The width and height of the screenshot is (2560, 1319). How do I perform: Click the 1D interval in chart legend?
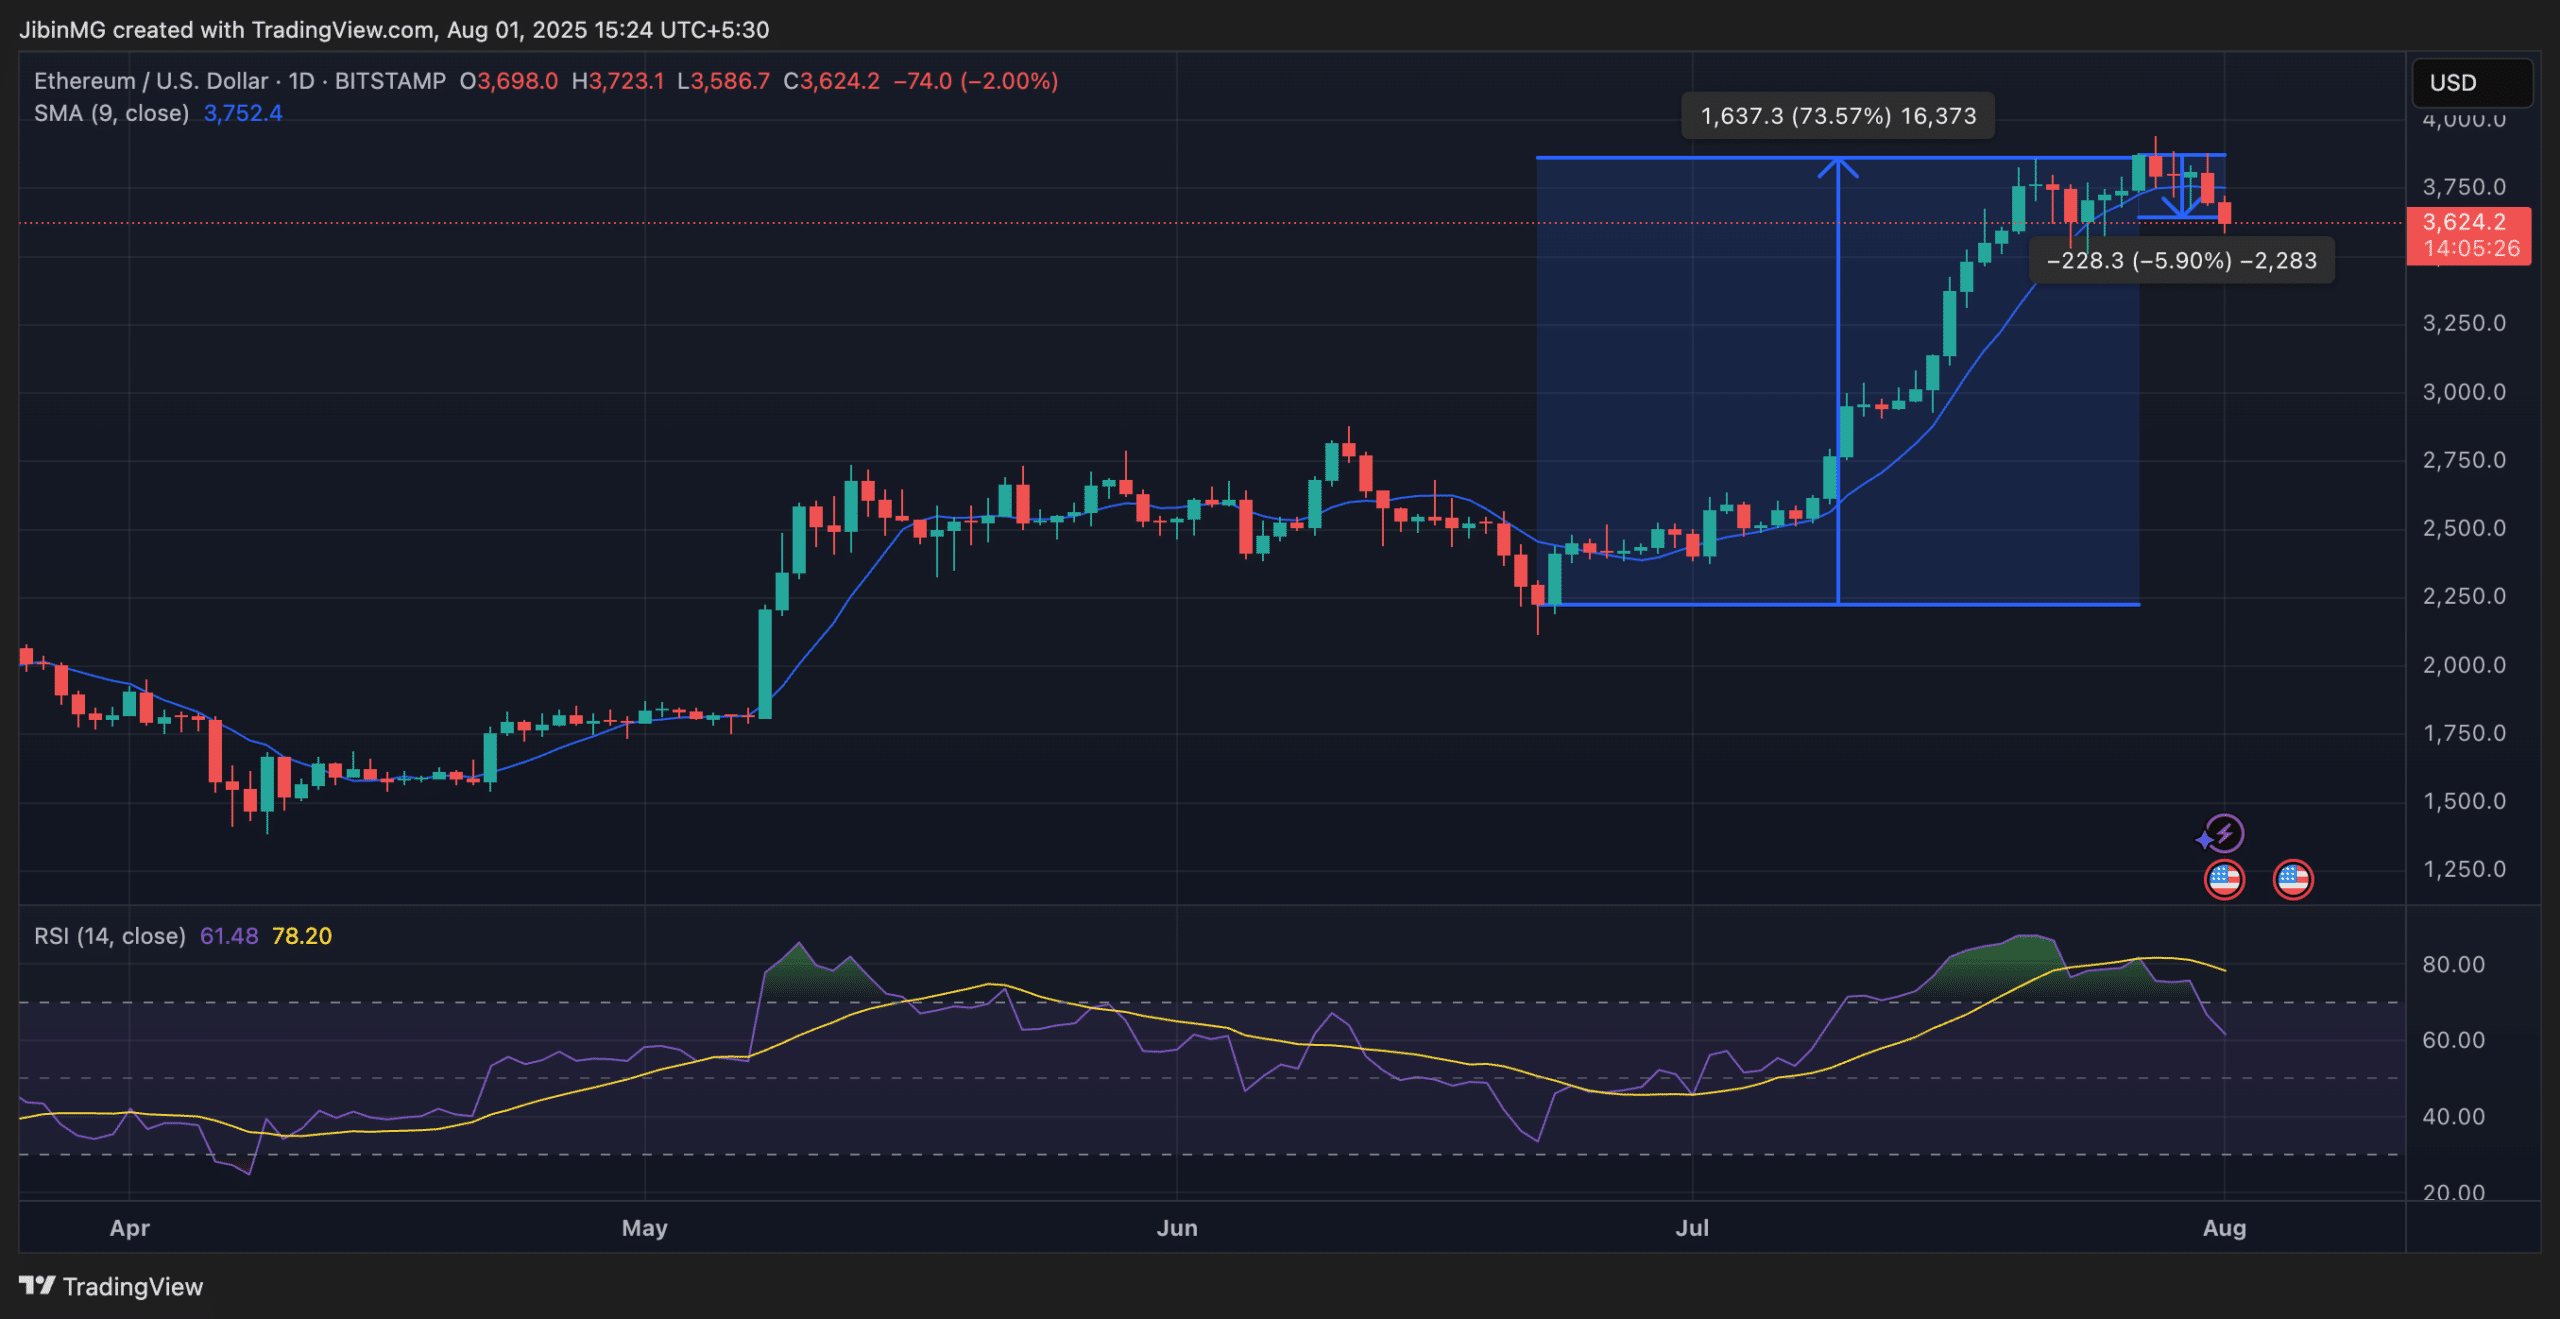[x=301, y=81]
